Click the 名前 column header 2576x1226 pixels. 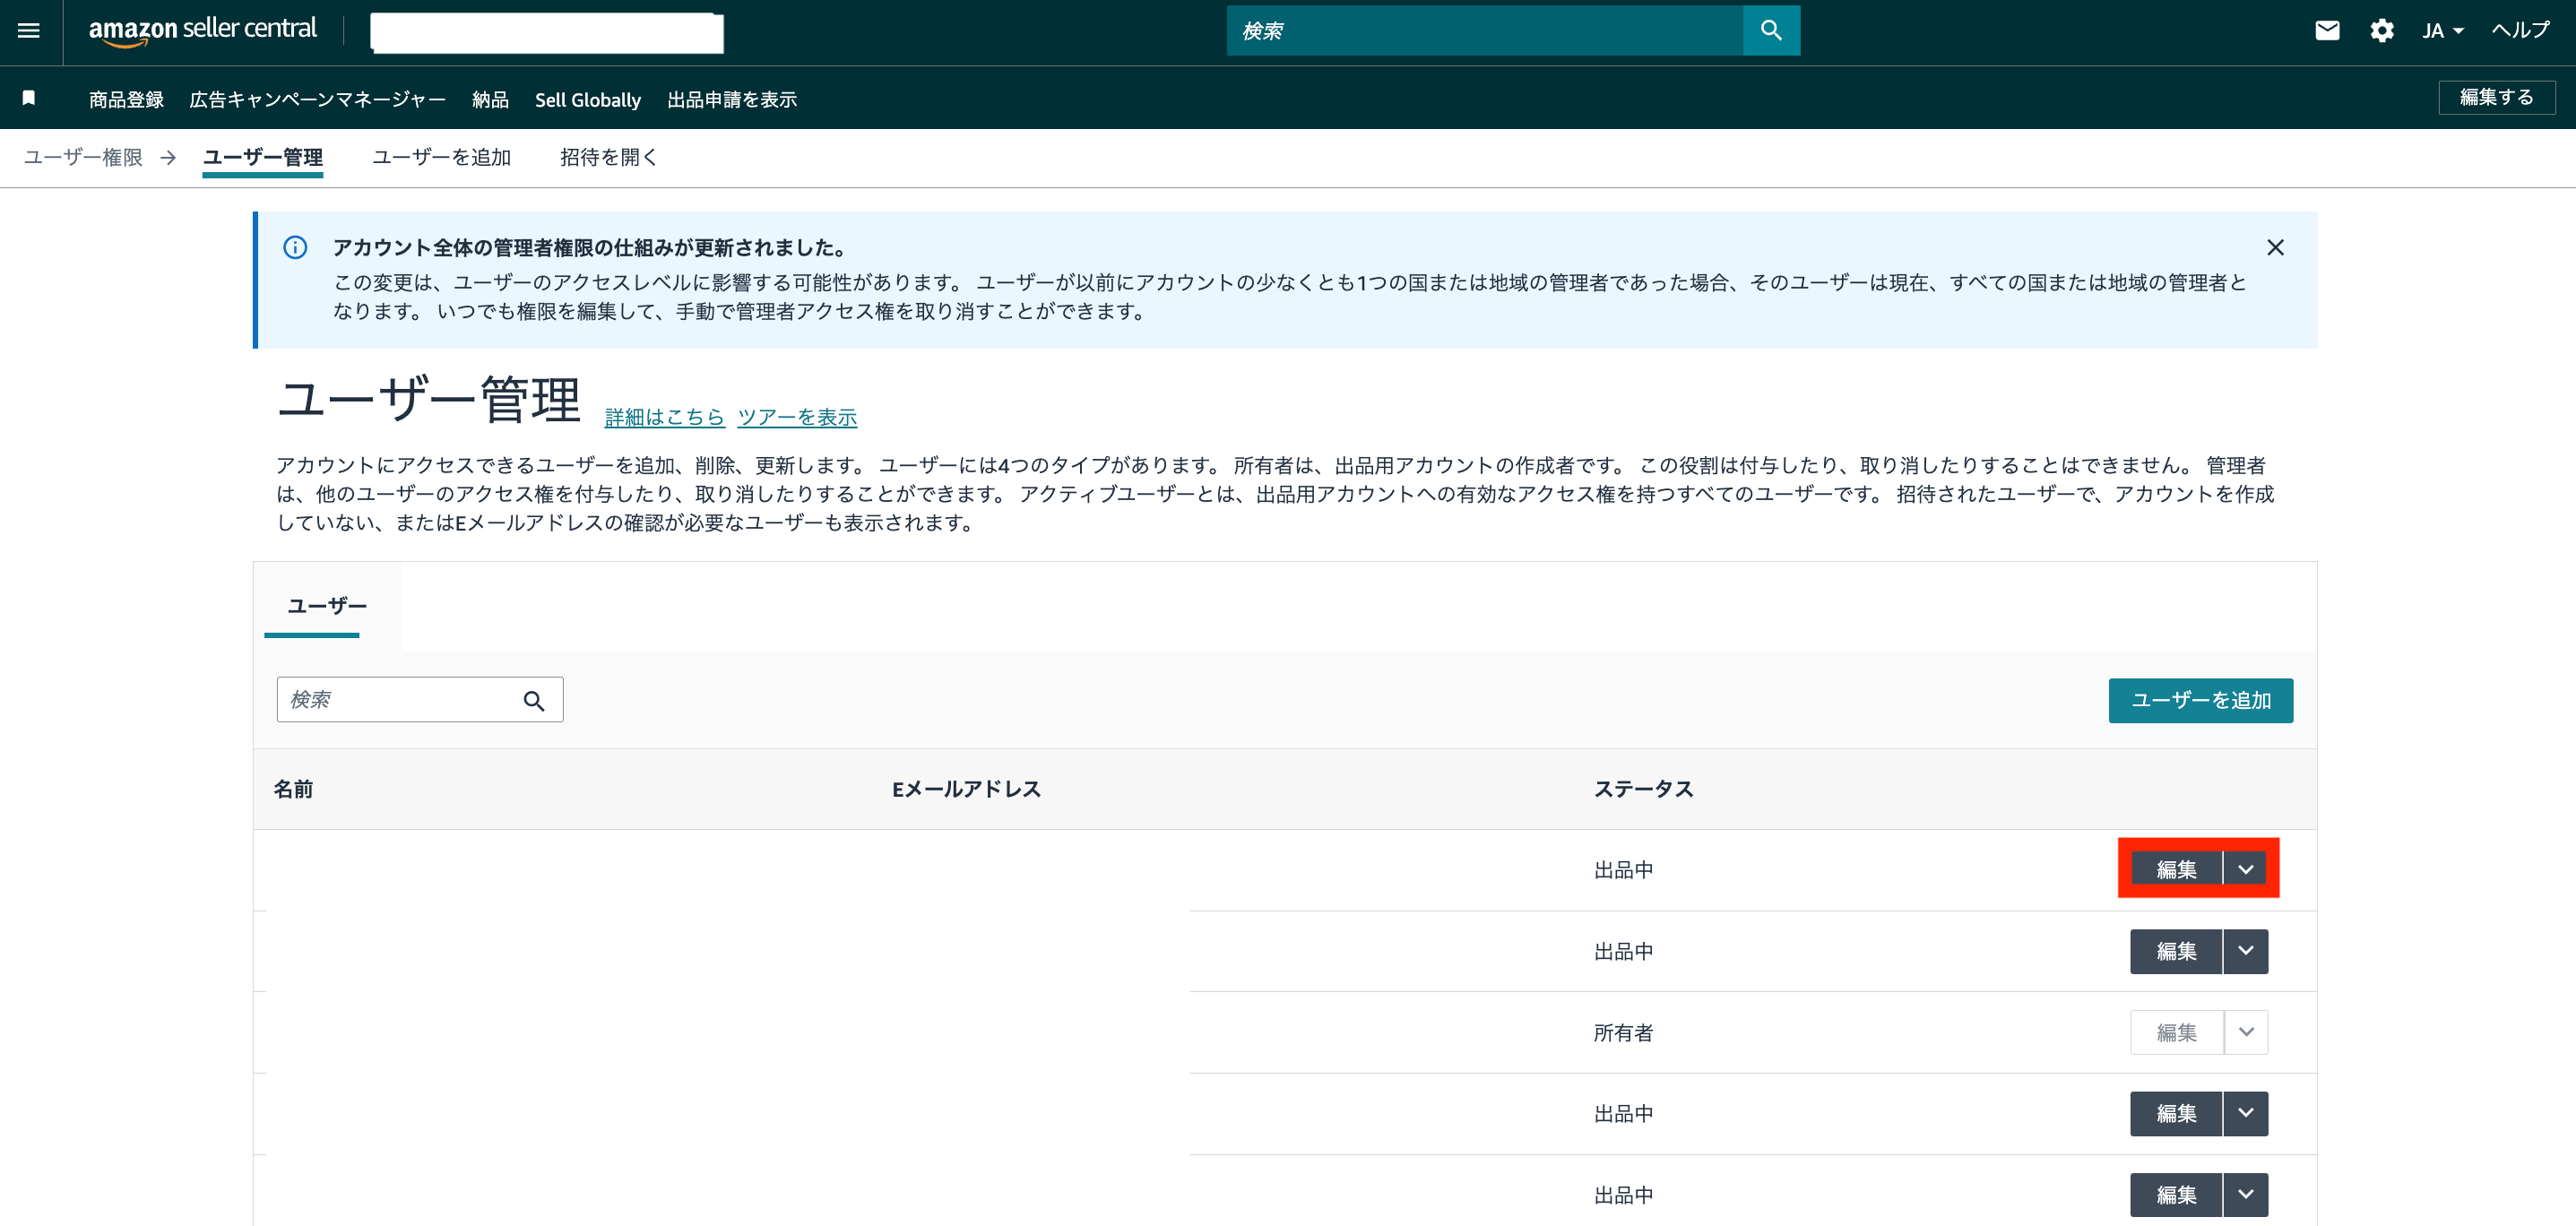tap(293, 789)
